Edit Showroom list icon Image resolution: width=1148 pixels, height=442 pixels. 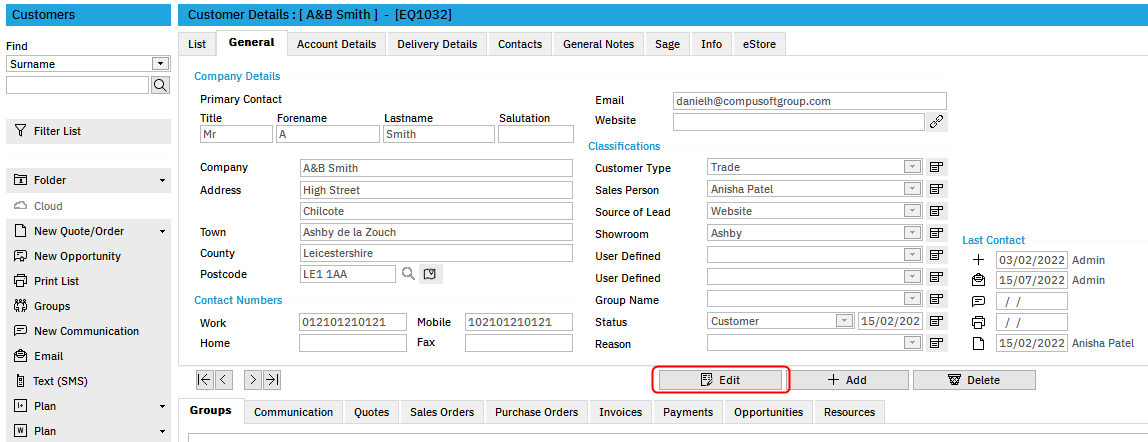(936, 233)
